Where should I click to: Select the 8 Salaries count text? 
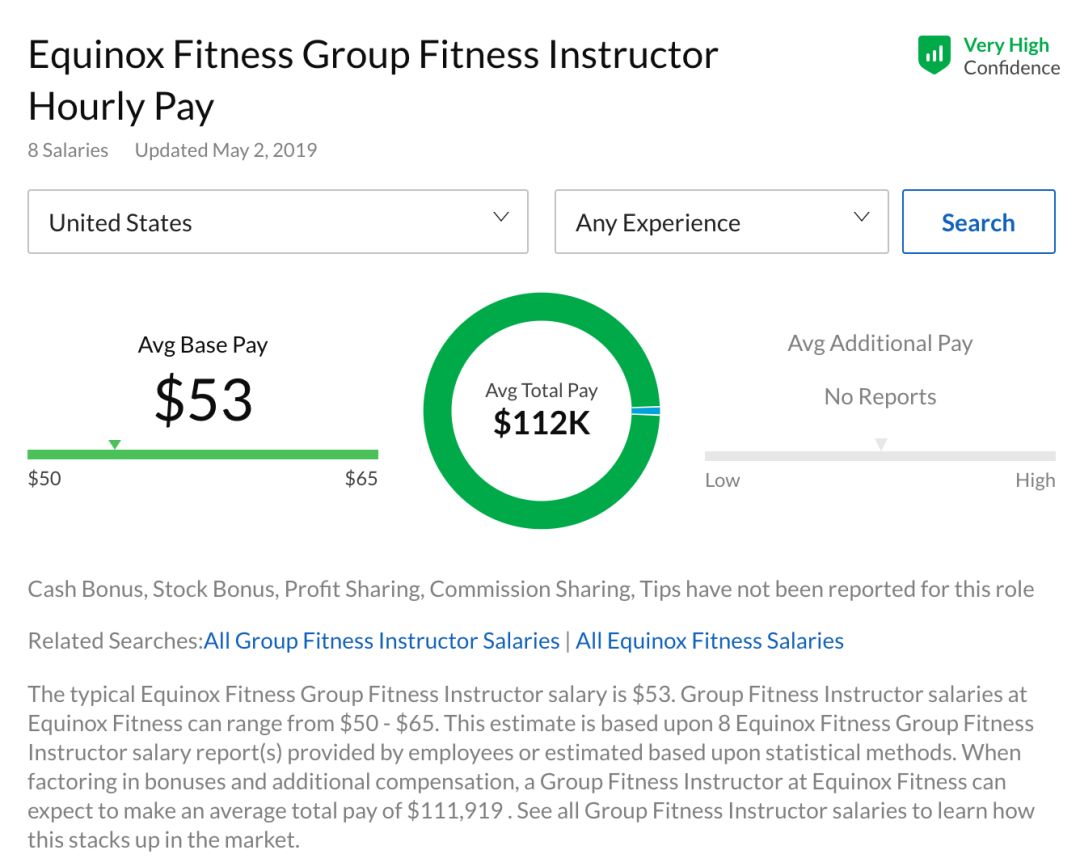coord(68,150)
